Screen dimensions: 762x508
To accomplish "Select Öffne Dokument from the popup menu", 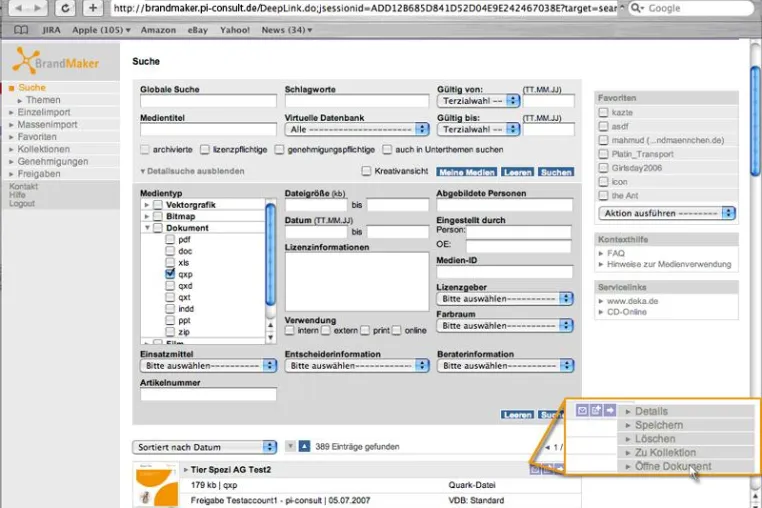I will point(673,466).
